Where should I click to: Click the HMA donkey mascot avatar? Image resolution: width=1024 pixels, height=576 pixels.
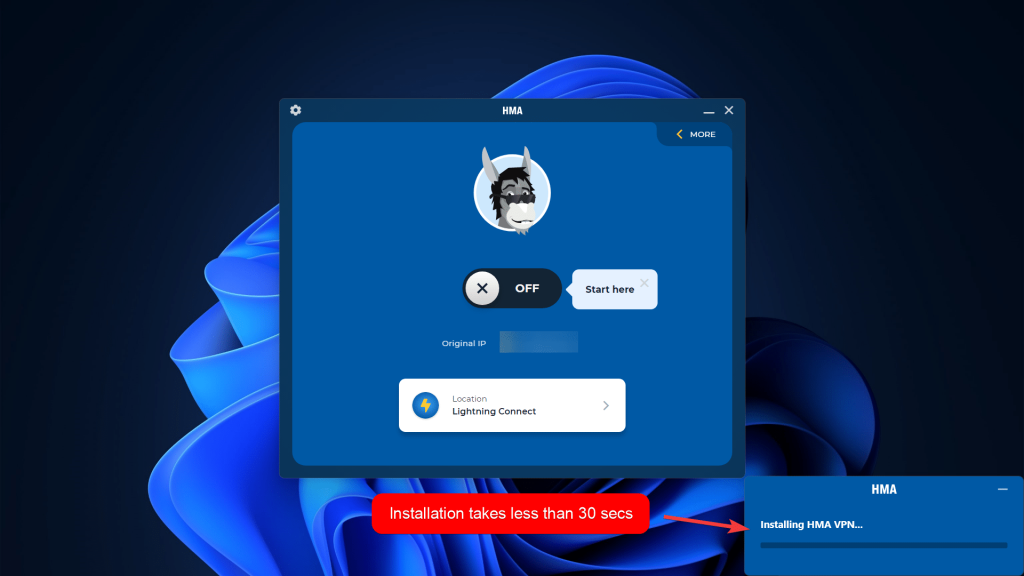click(x=512, y=191)
